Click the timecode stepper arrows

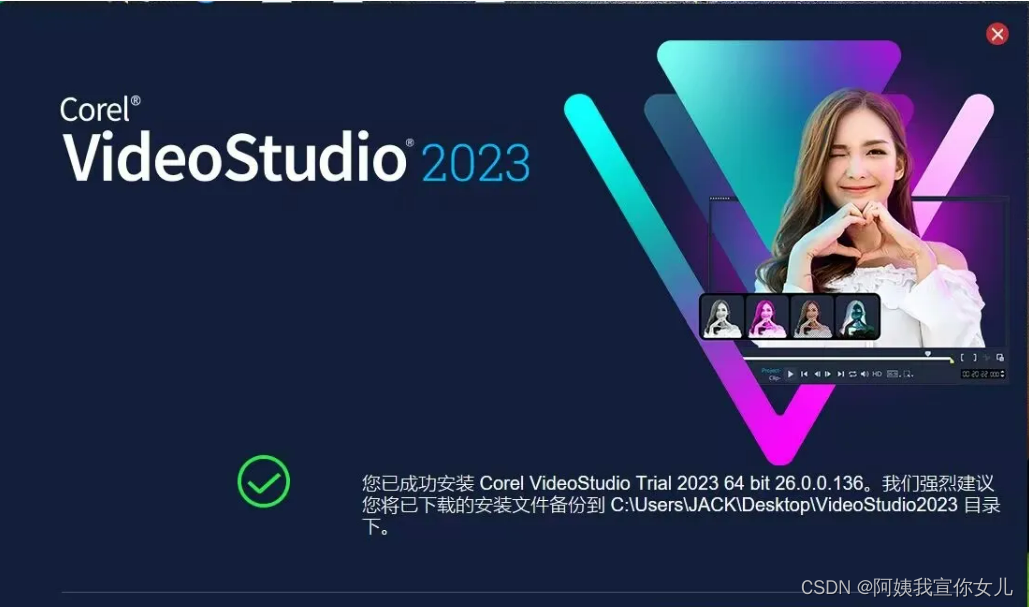1001,374
